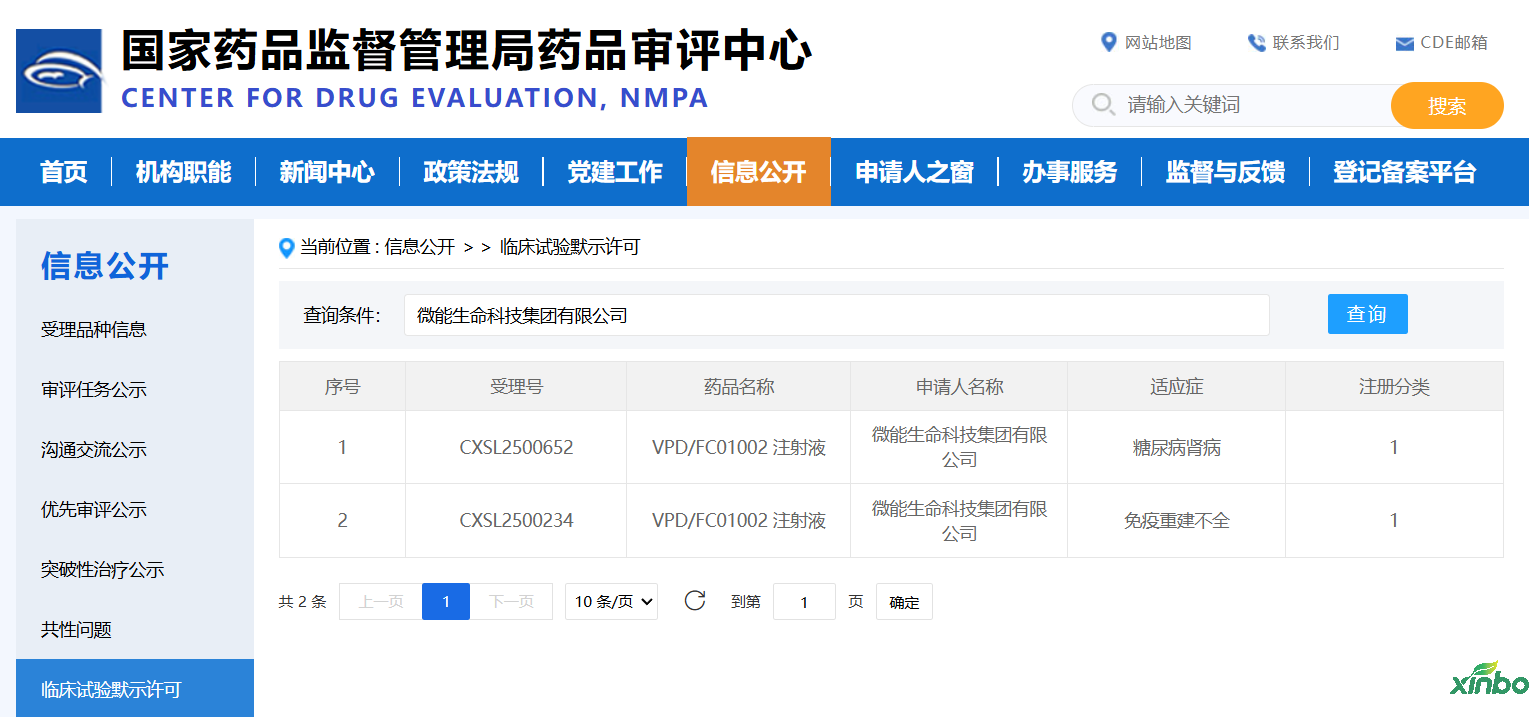The width and height of the screenshot is (1529, 717).
Task: Select 登记备案平台 in the top navigation
Action: [1404, 172]
